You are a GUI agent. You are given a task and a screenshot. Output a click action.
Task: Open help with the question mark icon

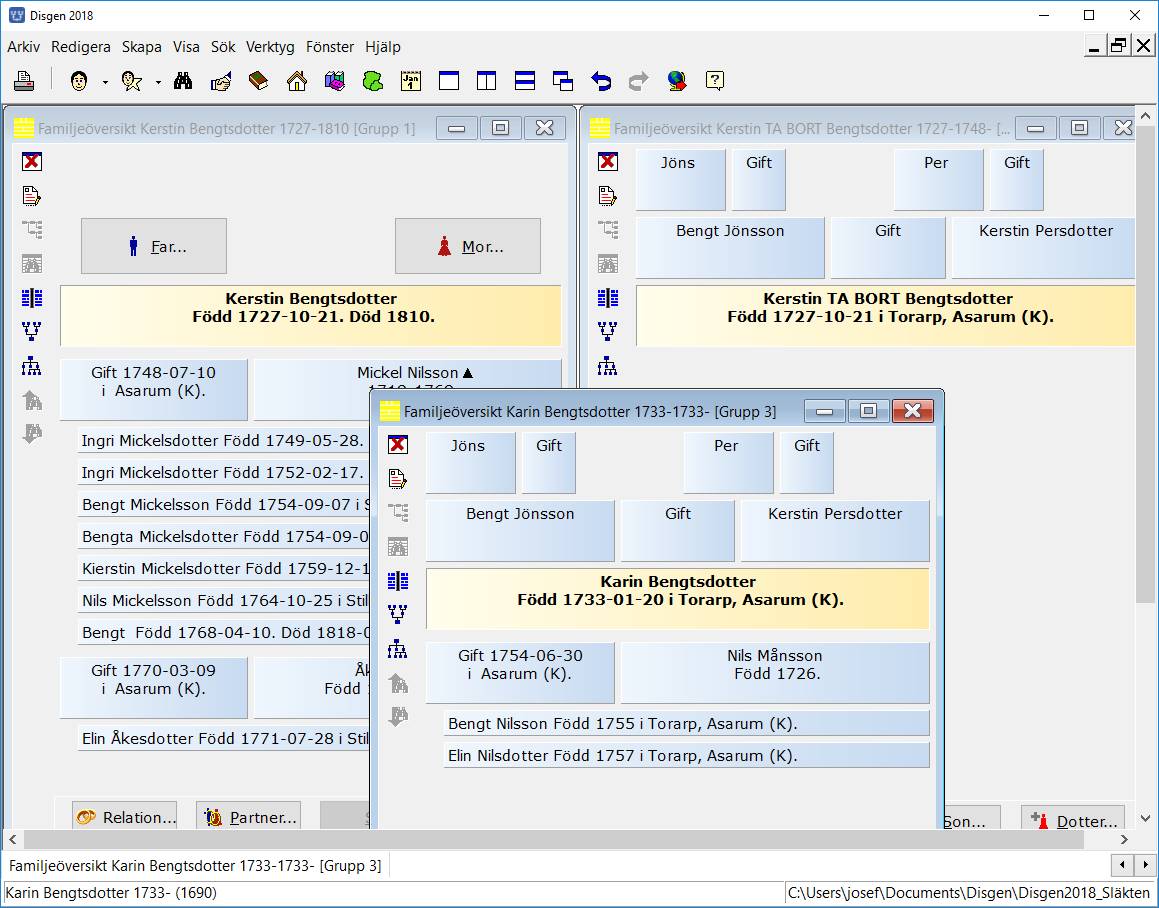(715, 81)
